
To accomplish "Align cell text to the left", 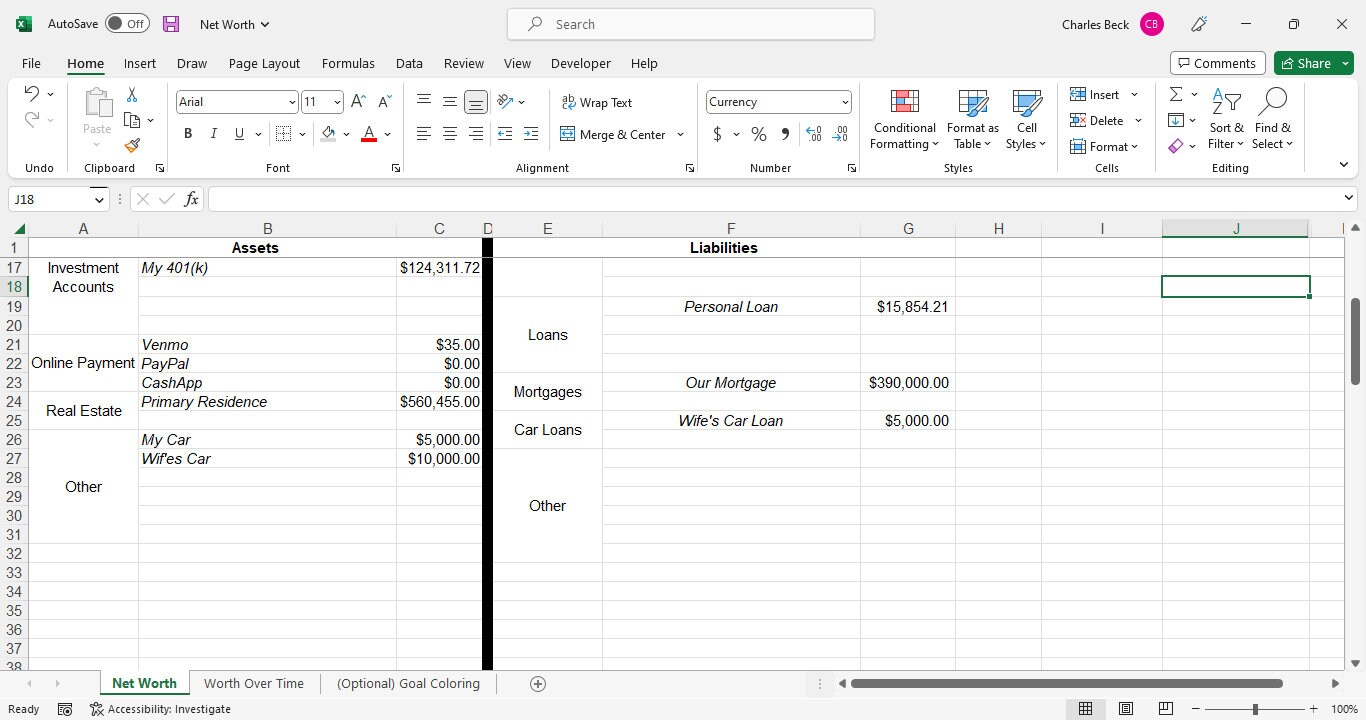I will pyautogui.click(x=424, y=134).
